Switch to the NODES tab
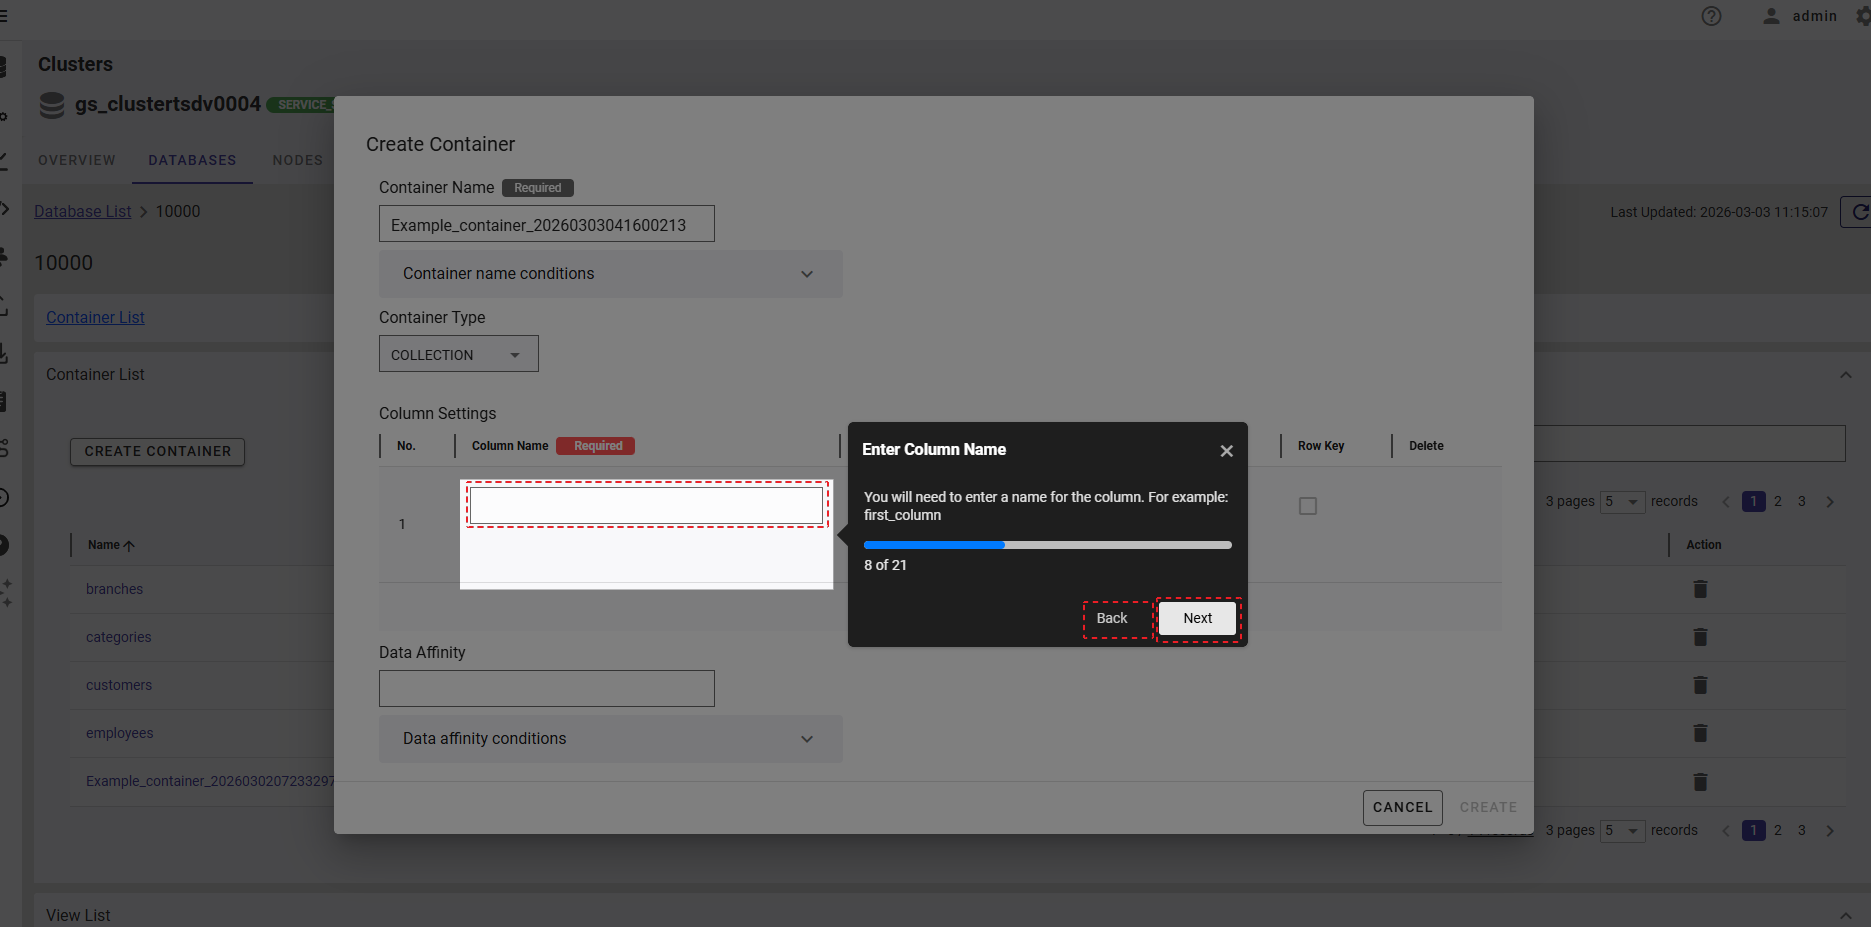Image resolution: width=1871 pixels, height=927 pixels. tap(297, 160)
